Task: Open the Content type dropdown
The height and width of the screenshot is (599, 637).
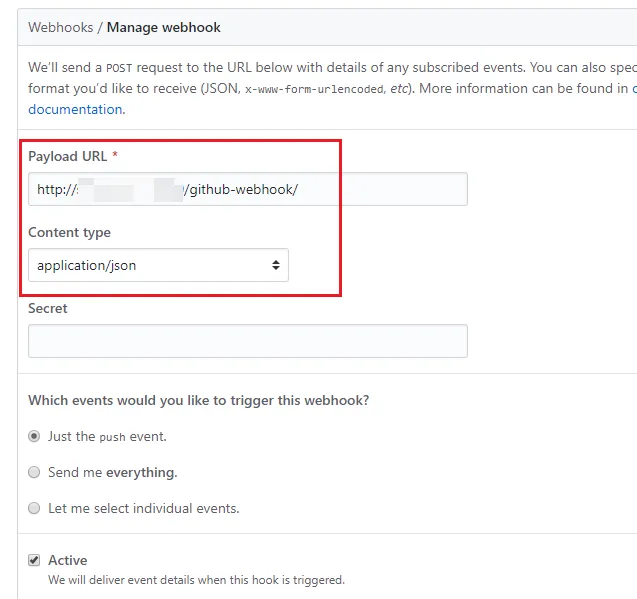Action: tap(158, 265)
